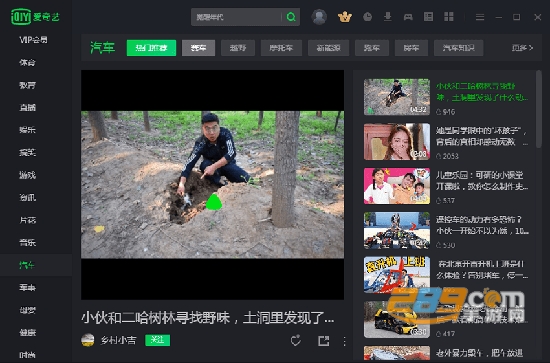Image resolution: width=550 pixels, height=363 pixels.
Task: Open the game controller icon
Action: tap(408, 17)
